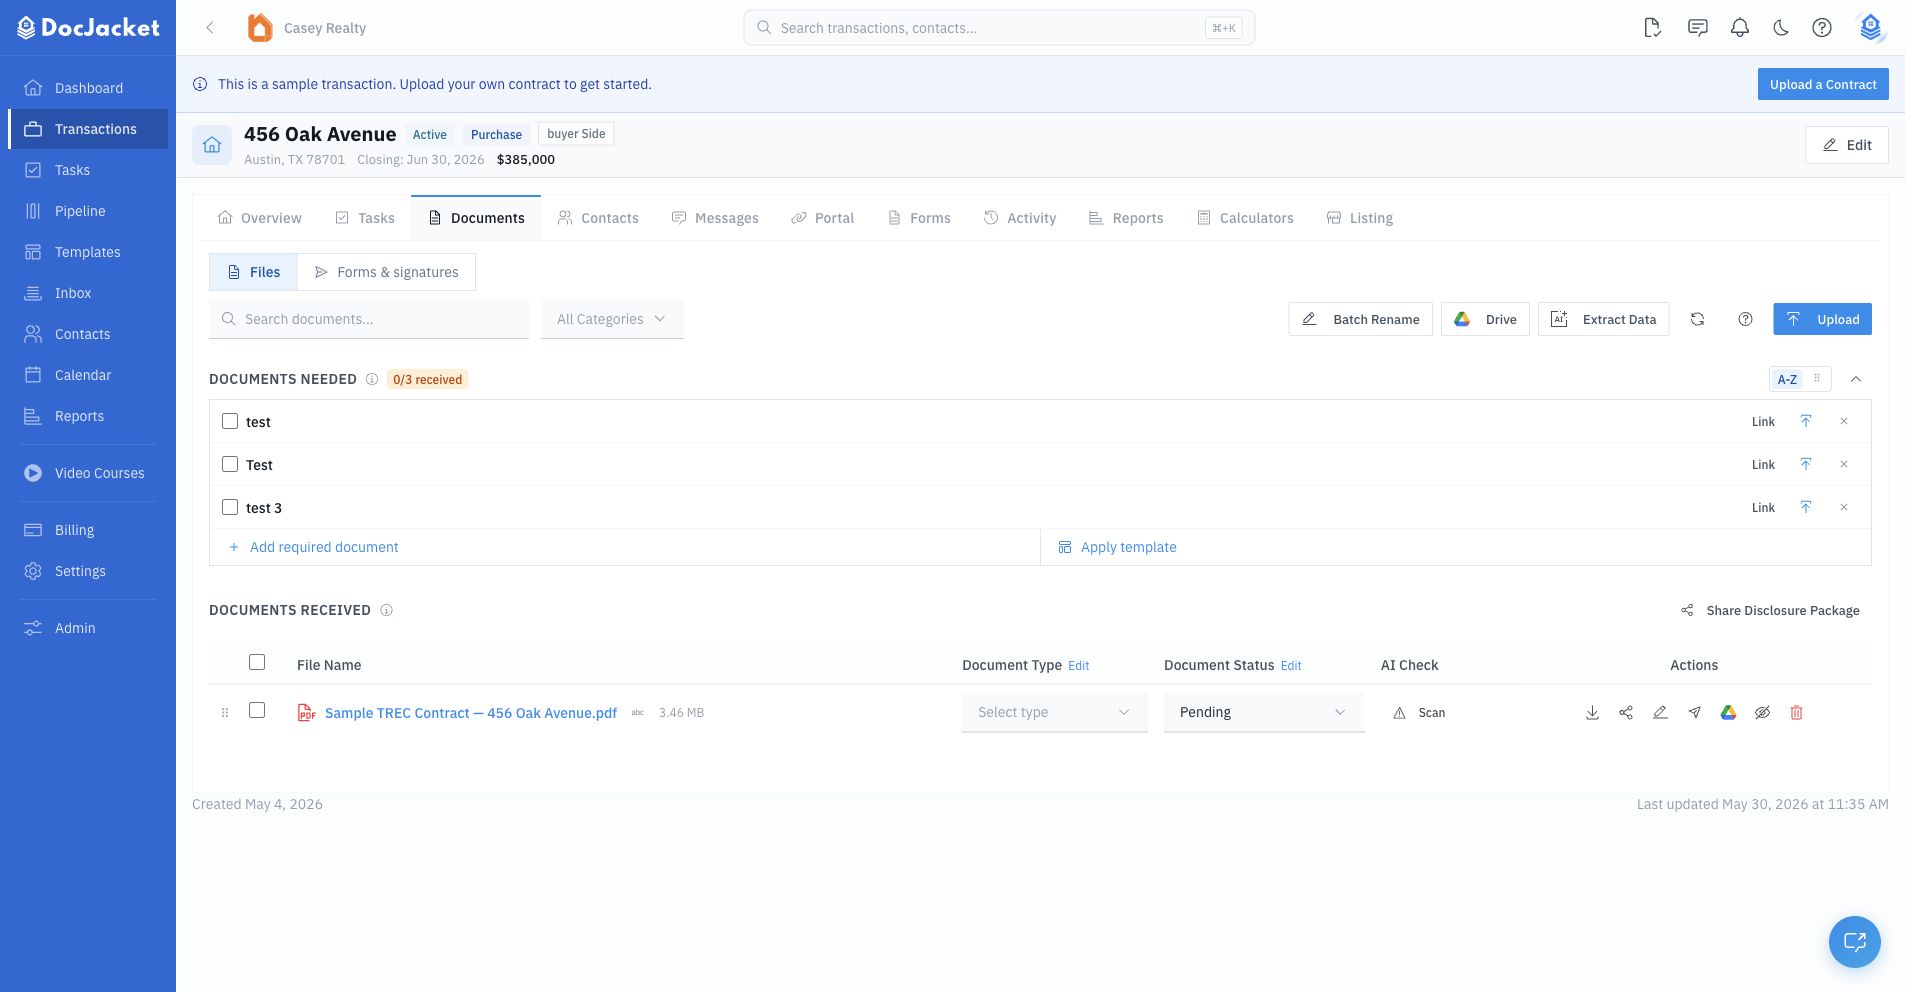Screen dimensions: 1905x992
Task: Click the Edit transaction button
Action: (x=1847, y=145)
